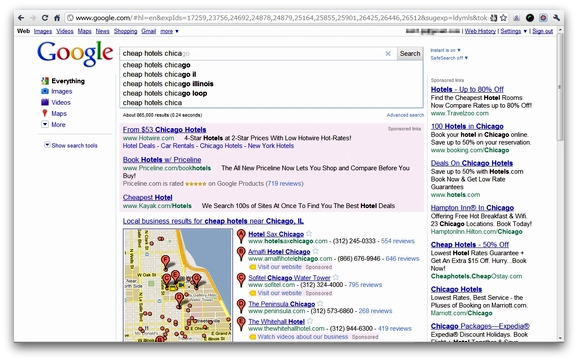This screenshot has height=361, width=578.
Task: Choose first suggestion 'cheap hotels chicago'
Action: click(271, 65)
